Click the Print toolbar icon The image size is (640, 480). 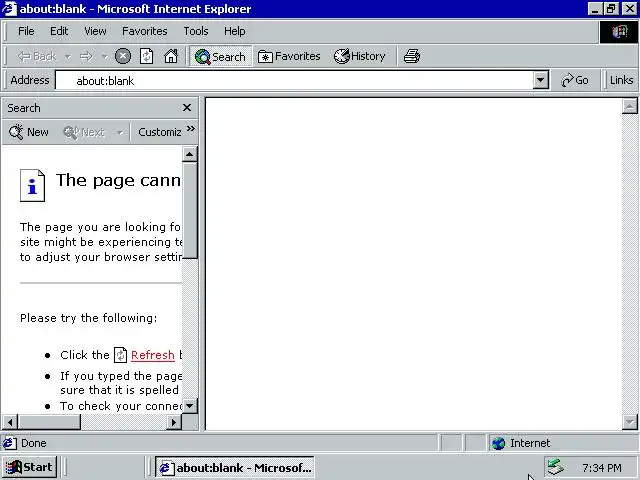pos(412,56)
